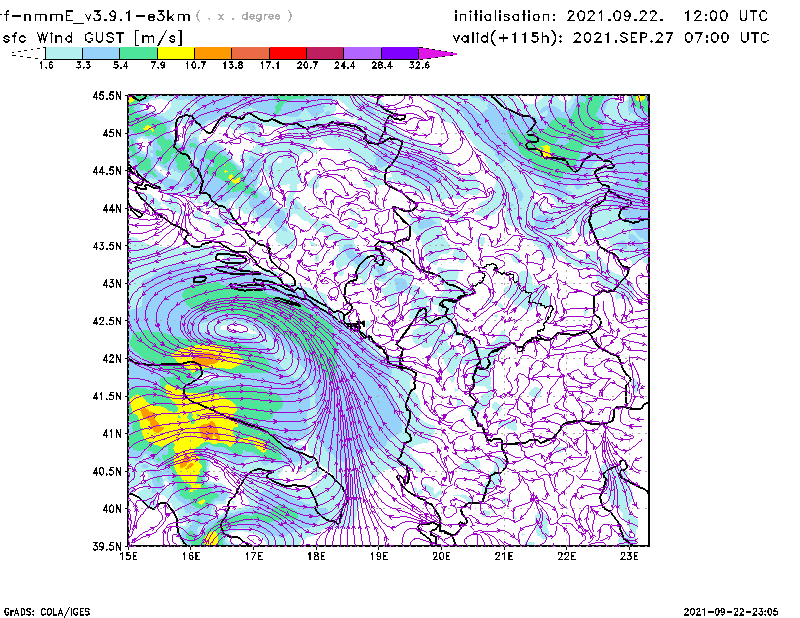Select the orange 10.7–13.8 legend swatch
This screenshot has height=618, width=800.
tap(213, 53)
